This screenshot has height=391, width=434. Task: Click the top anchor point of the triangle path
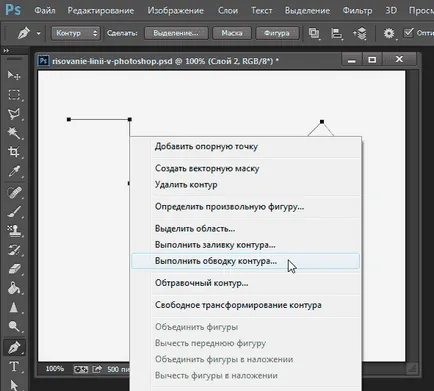pyautogui.click(x=322, y=122)
